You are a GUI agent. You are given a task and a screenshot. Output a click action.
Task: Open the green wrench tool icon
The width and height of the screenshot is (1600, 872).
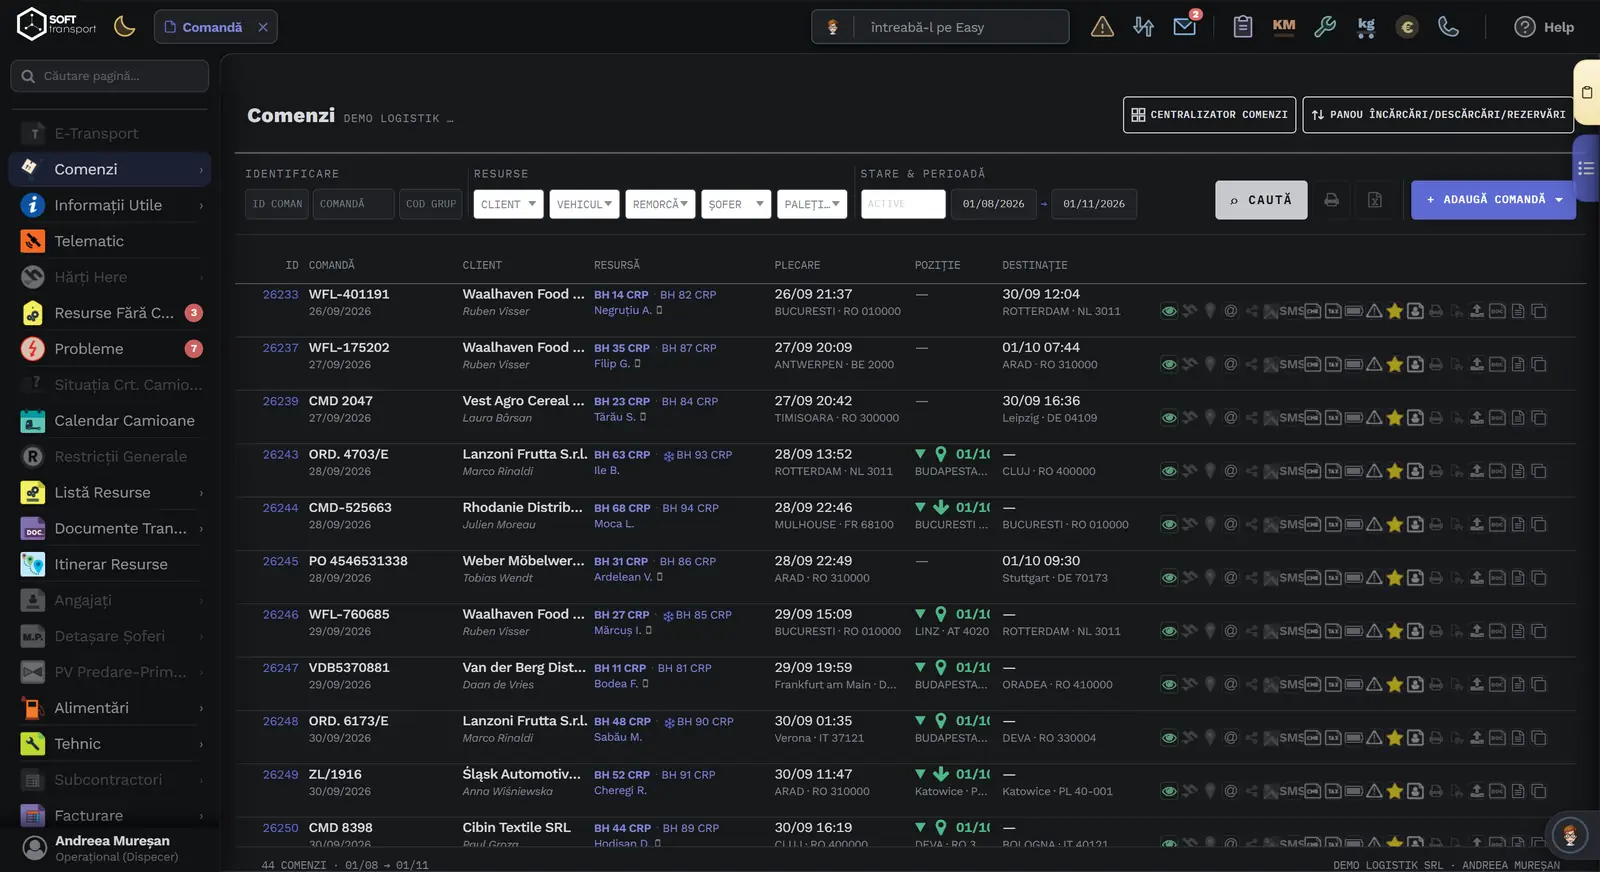pos(1325,27)
